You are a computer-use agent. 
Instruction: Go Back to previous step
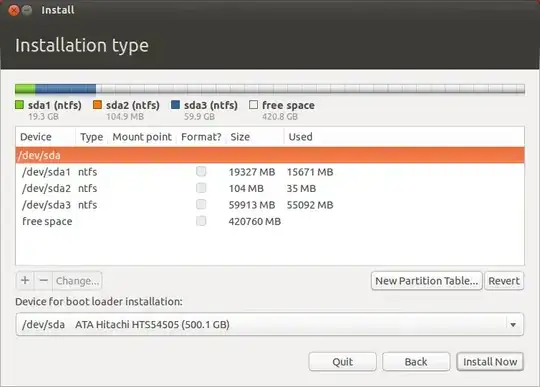(416, 362)
